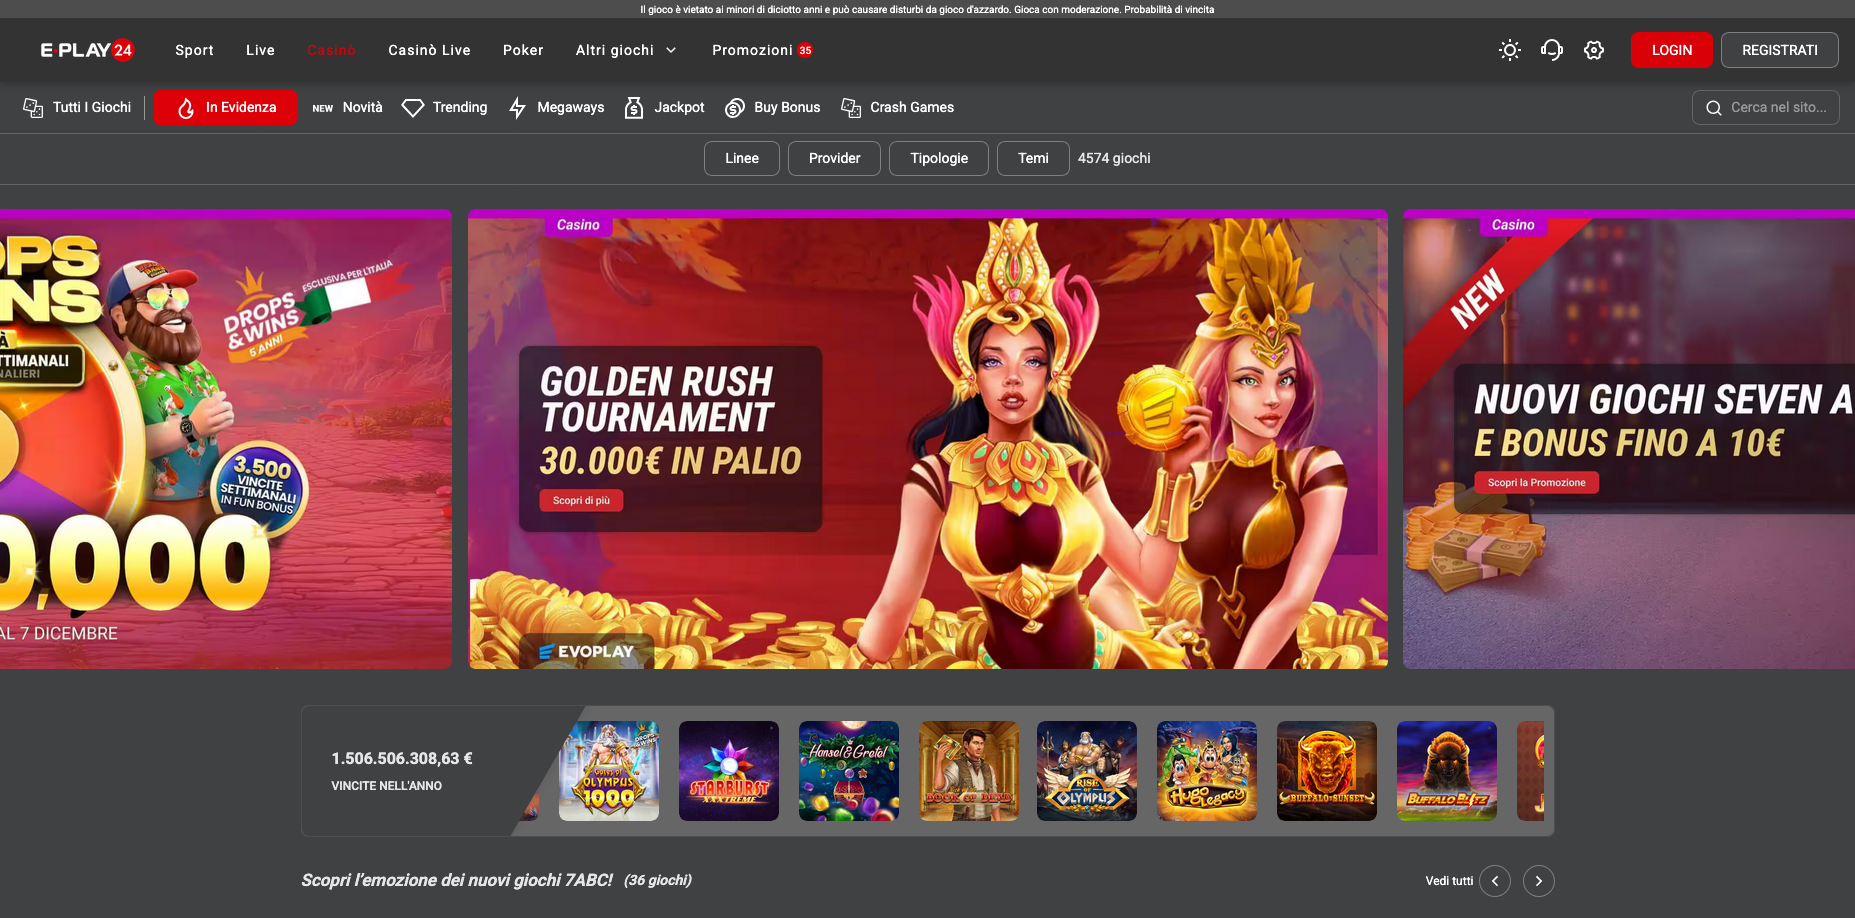Open the Crash Games category
The width and height of the screenshot is (1855, 918).
897,108
